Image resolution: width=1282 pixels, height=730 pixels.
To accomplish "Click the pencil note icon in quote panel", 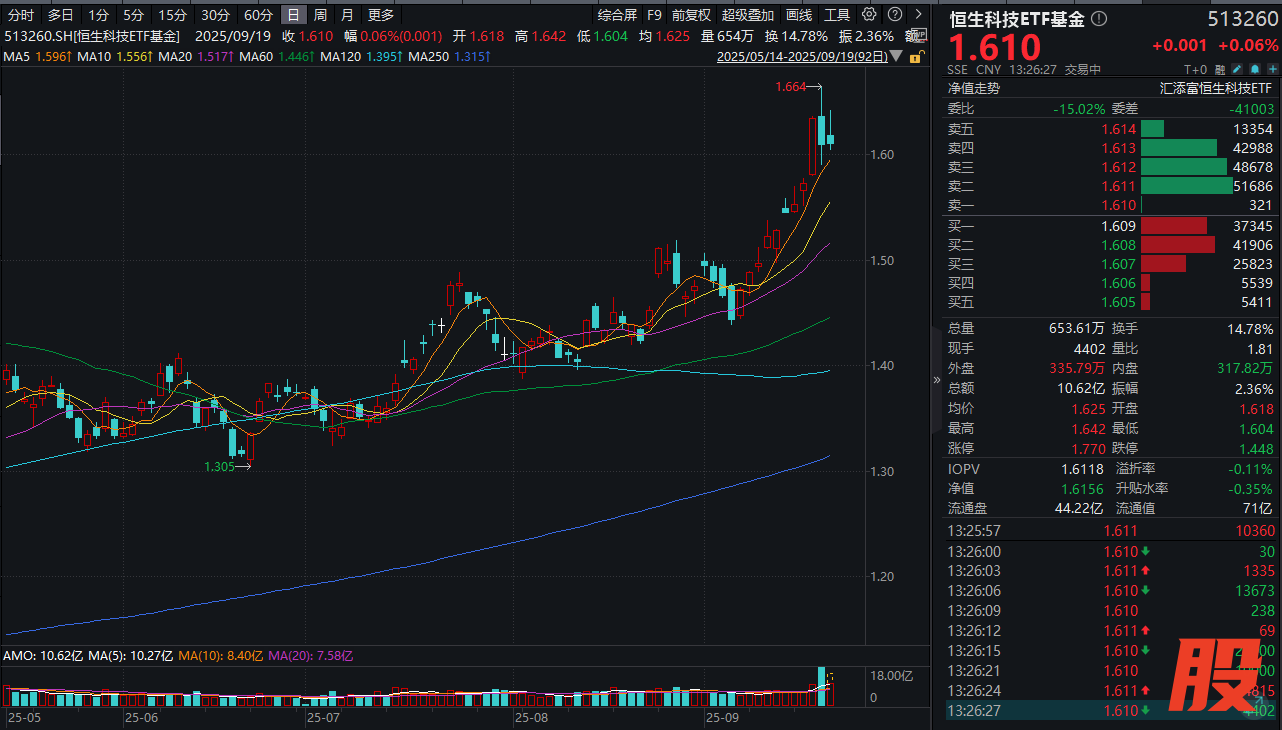I will click(1237, 70).
